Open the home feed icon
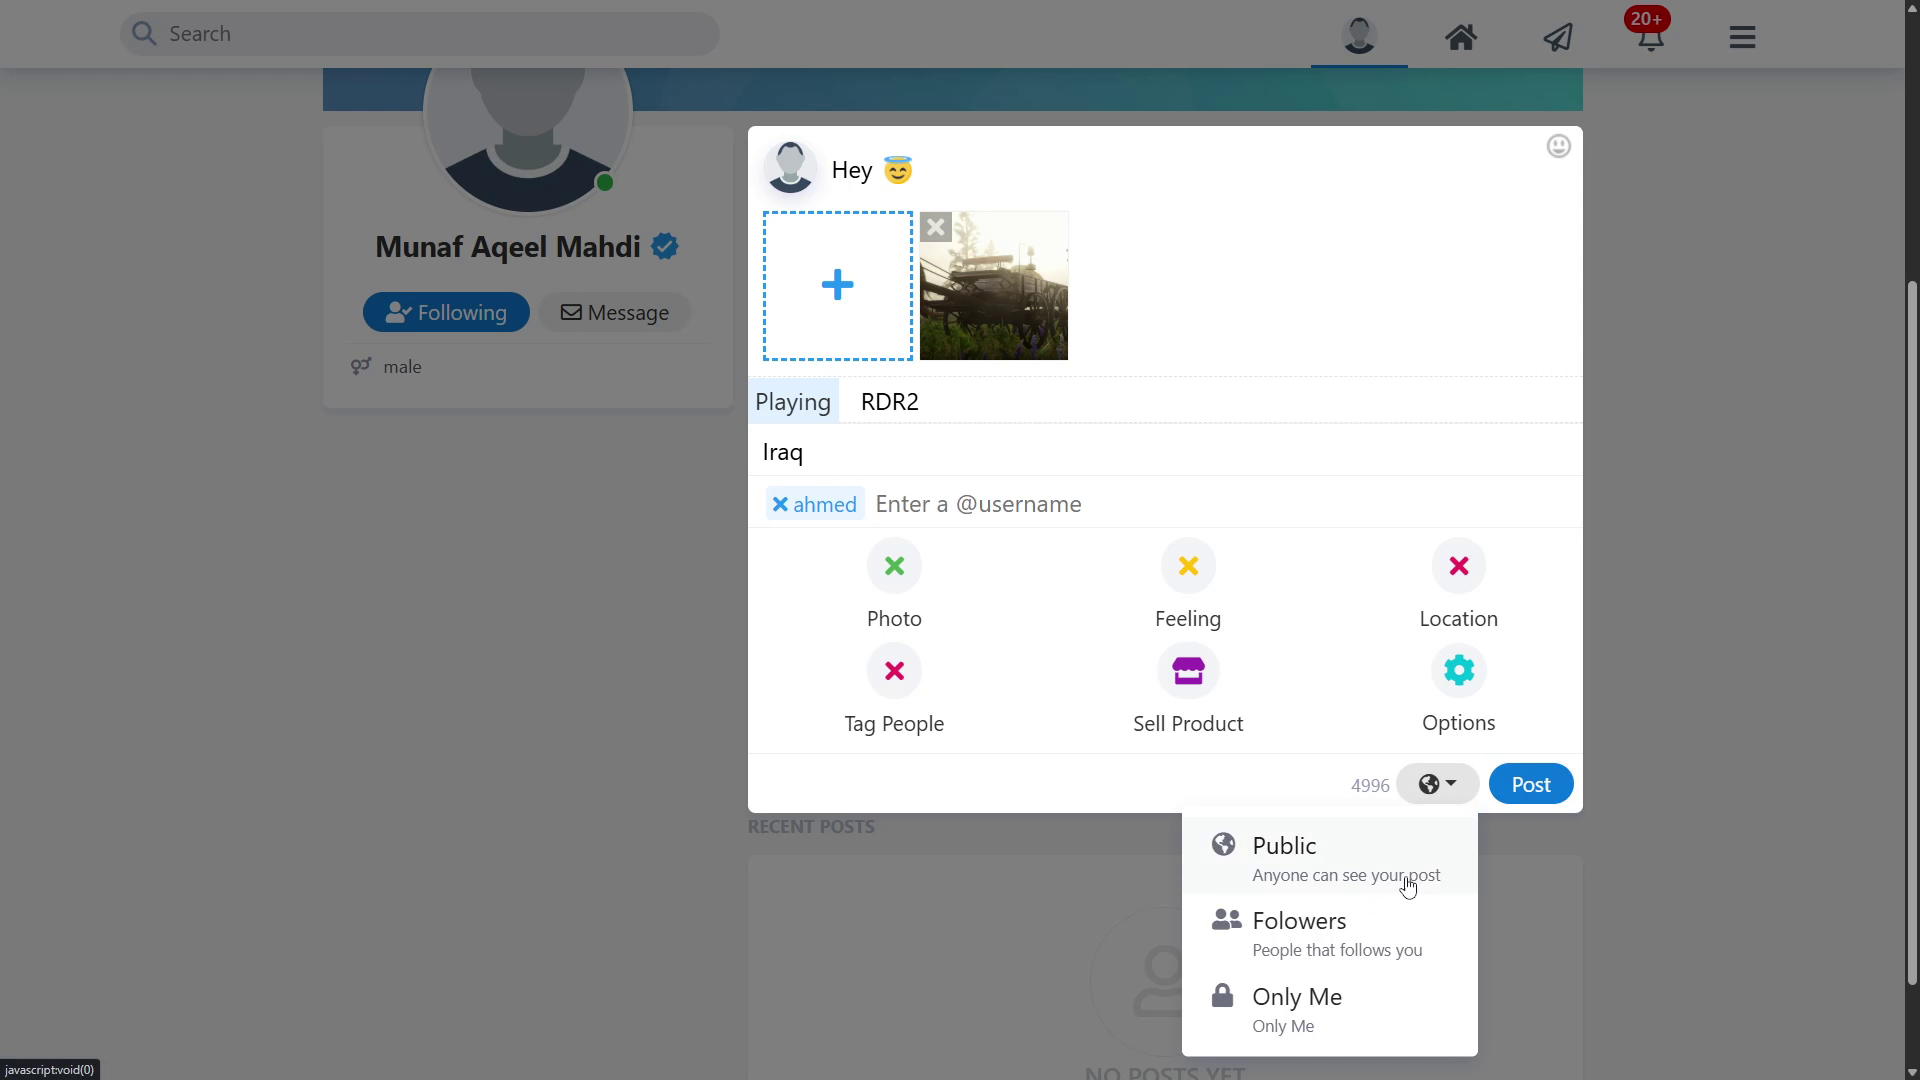 coord(1460,37)
